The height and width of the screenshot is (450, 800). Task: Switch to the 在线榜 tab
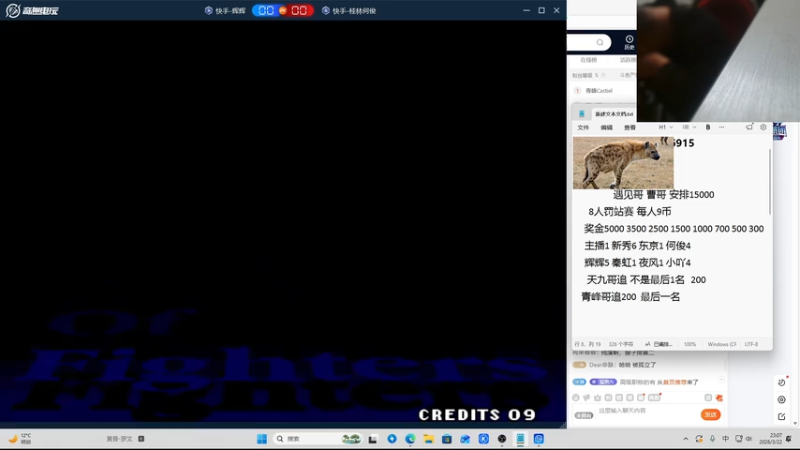[x=588, y=60]
